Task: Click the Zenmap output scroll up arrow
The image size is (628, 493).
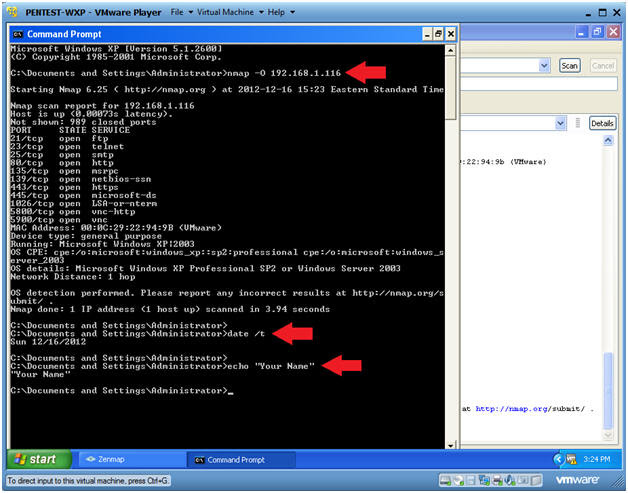Action: (608, 141)
